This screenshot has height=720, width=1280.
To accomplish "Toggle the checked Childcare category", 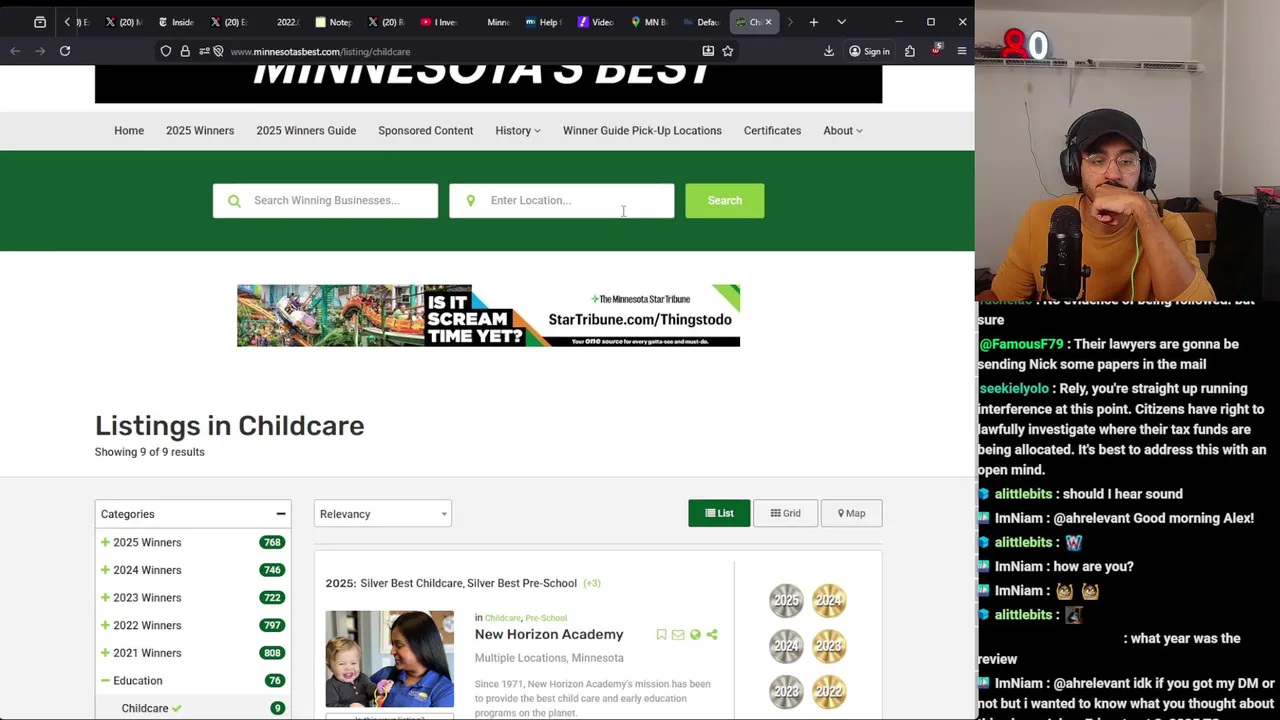I will [x=152, y=708].
